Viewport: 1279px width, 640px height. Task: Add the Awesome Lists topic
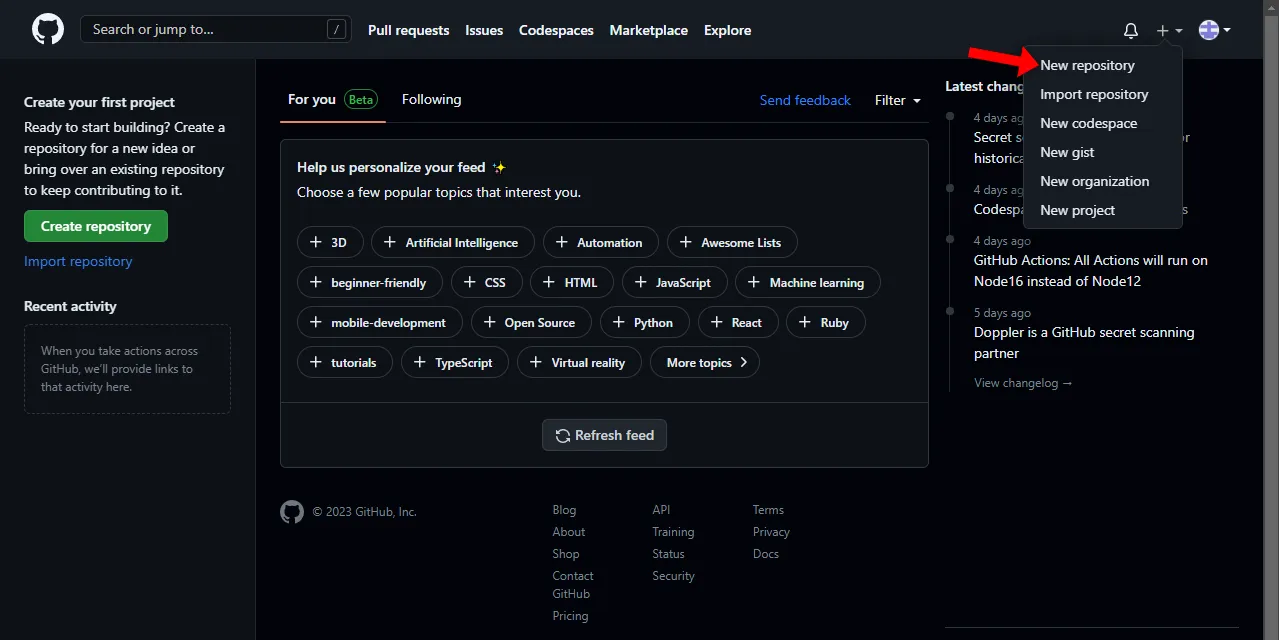[732, 242]
